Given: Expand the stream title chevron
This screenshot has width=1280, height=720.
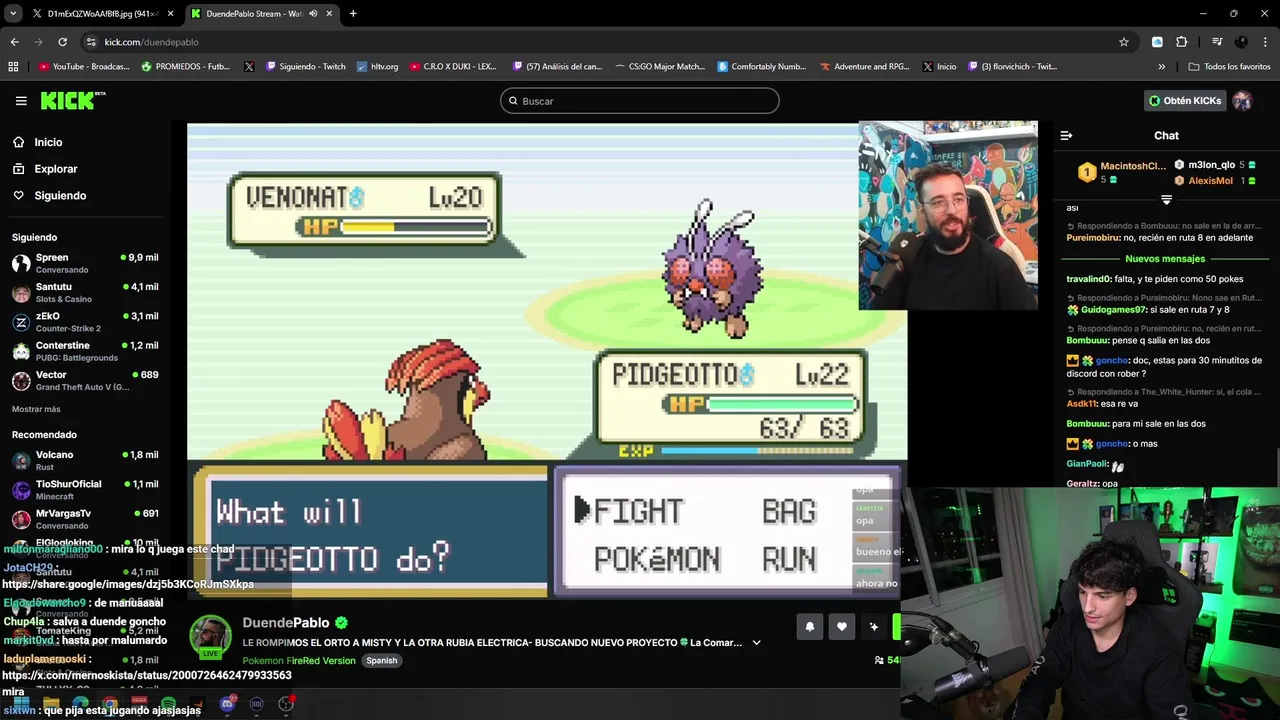Looking at the screenshot, I should coord(756,642).
